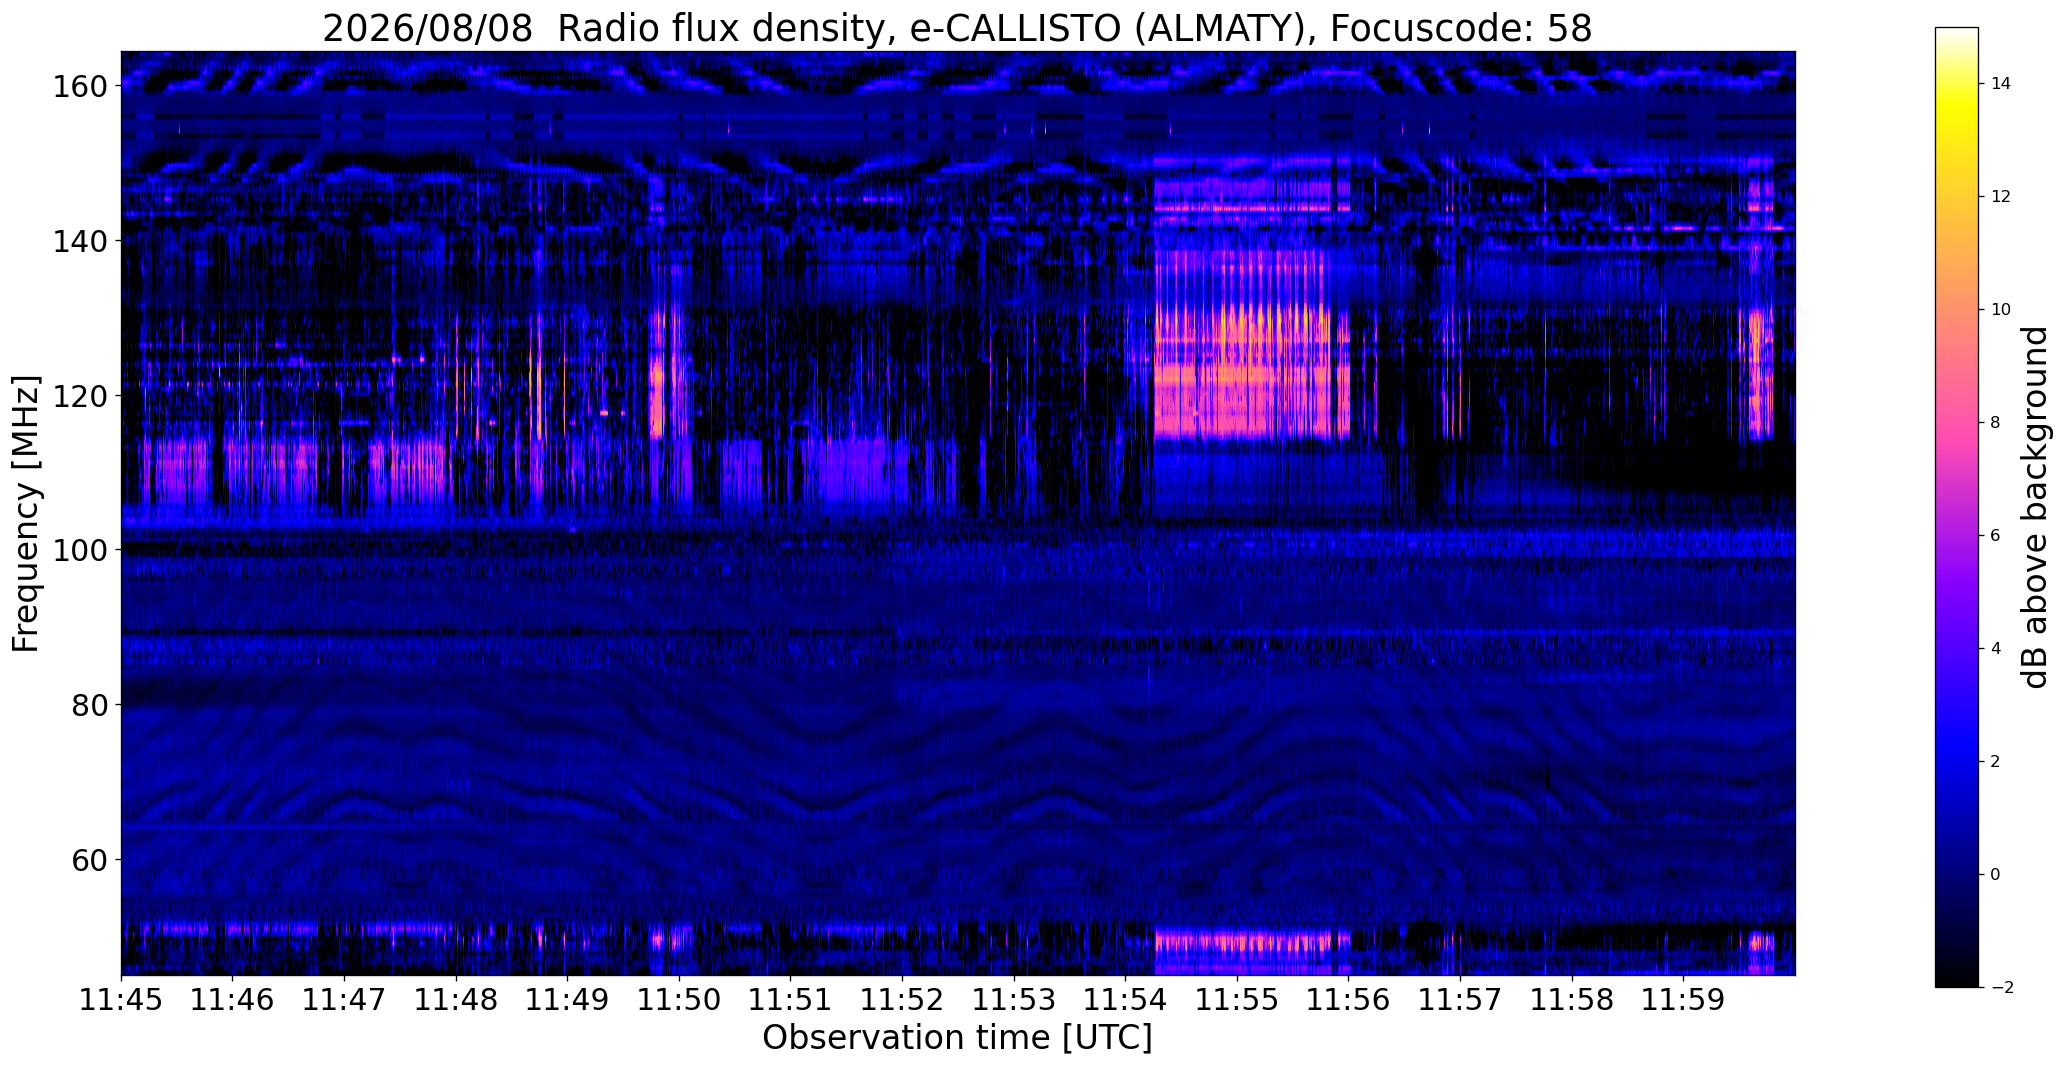Image resolution: width=2066 pixels, height=1067 pixels.
Task: Click the colorbar near 8 dB
Action: [1956, 423]
